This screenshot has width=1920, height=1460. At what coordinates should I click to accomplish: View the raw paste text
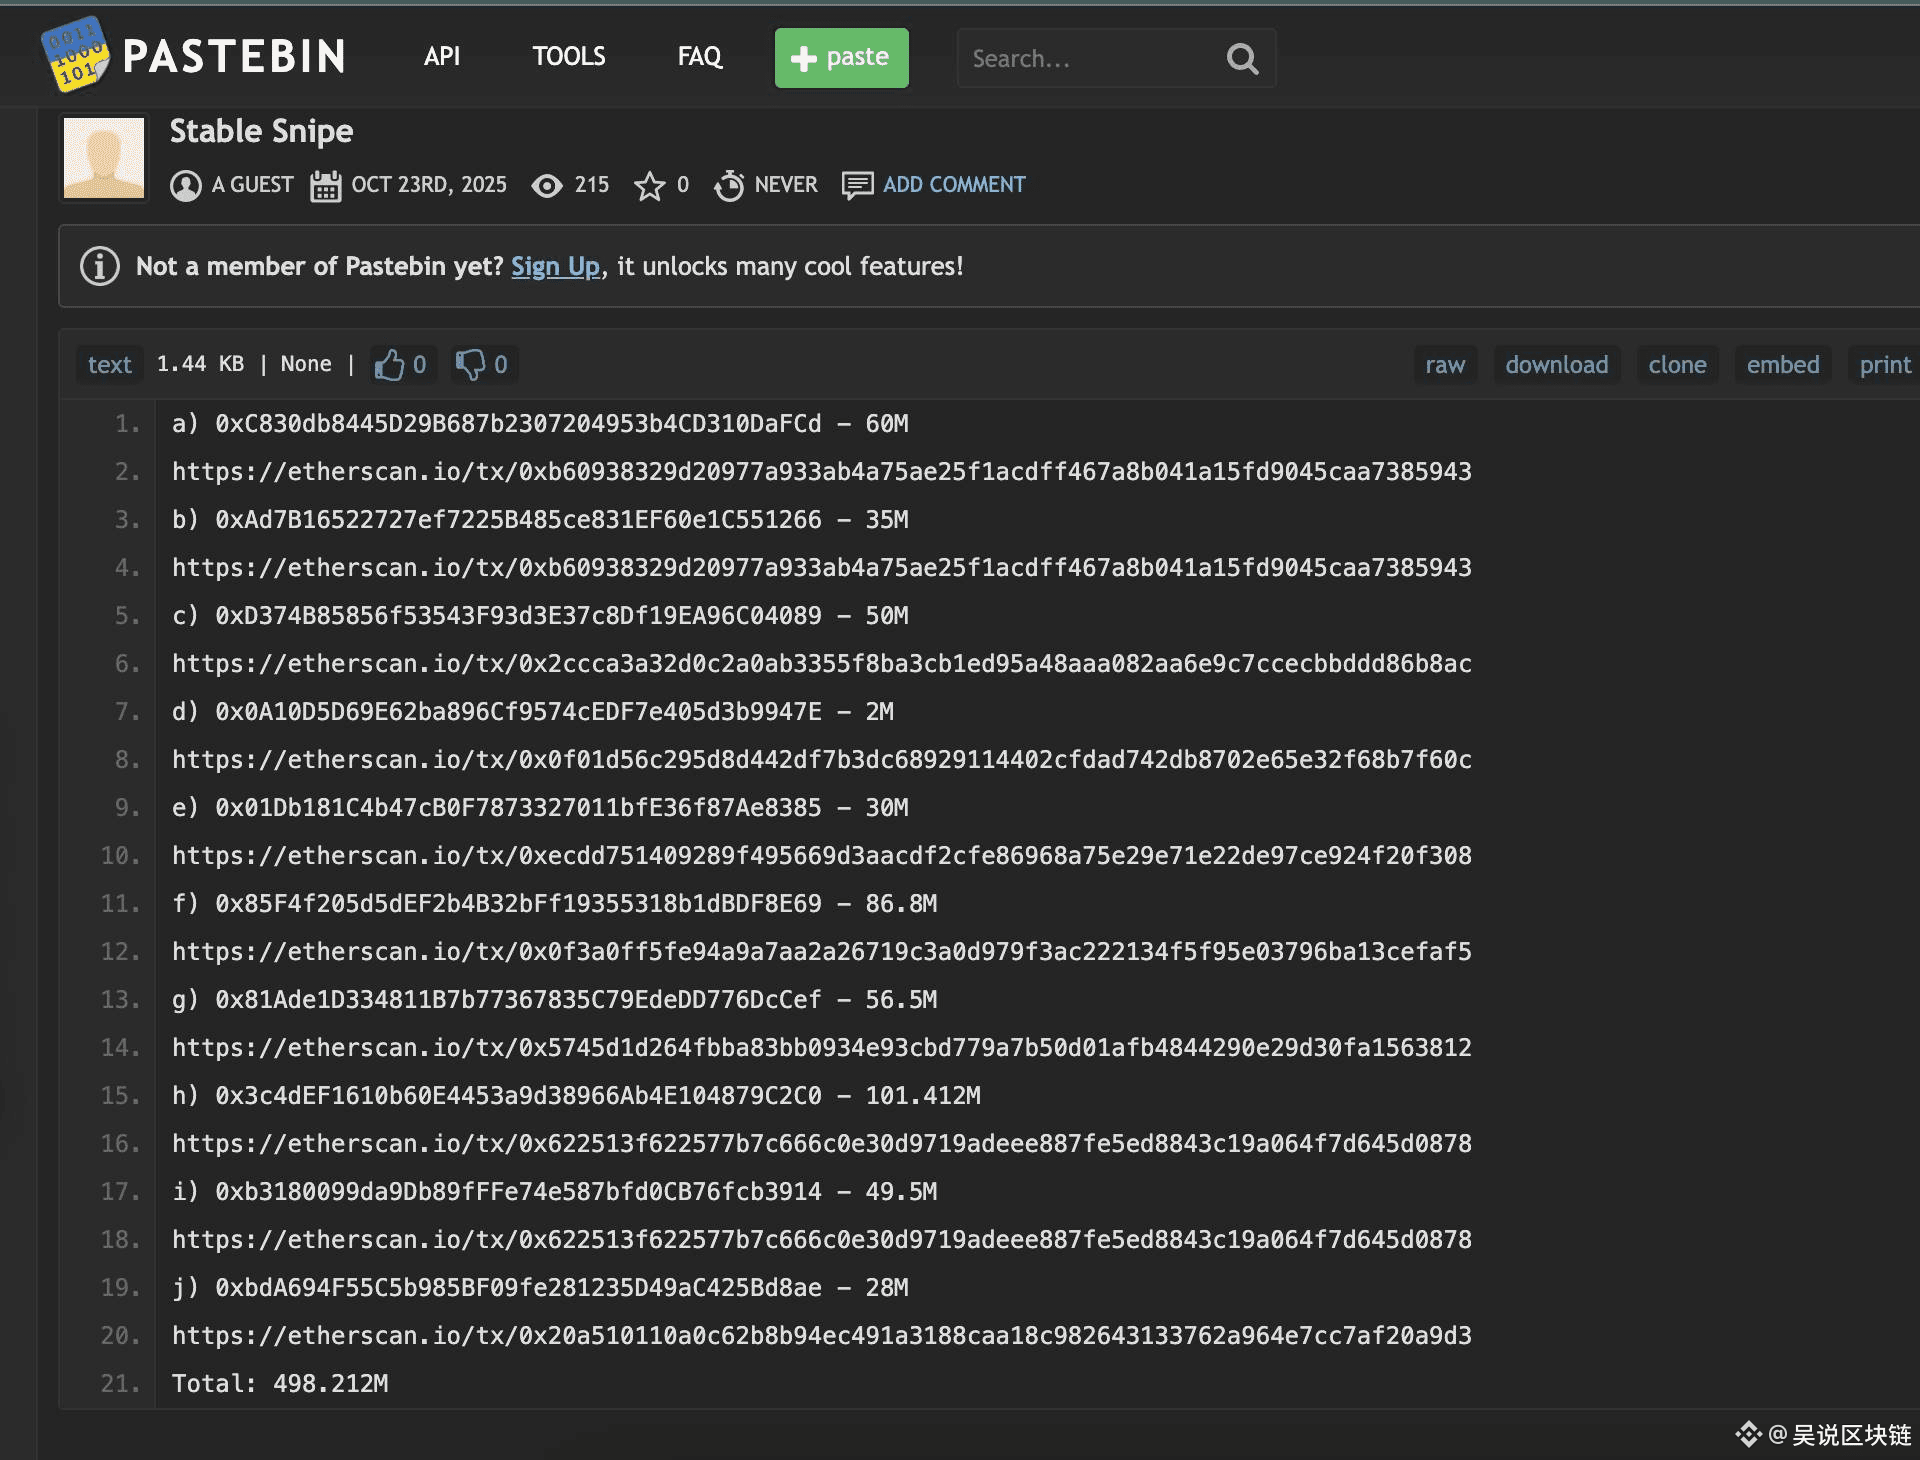[1445, 365]
